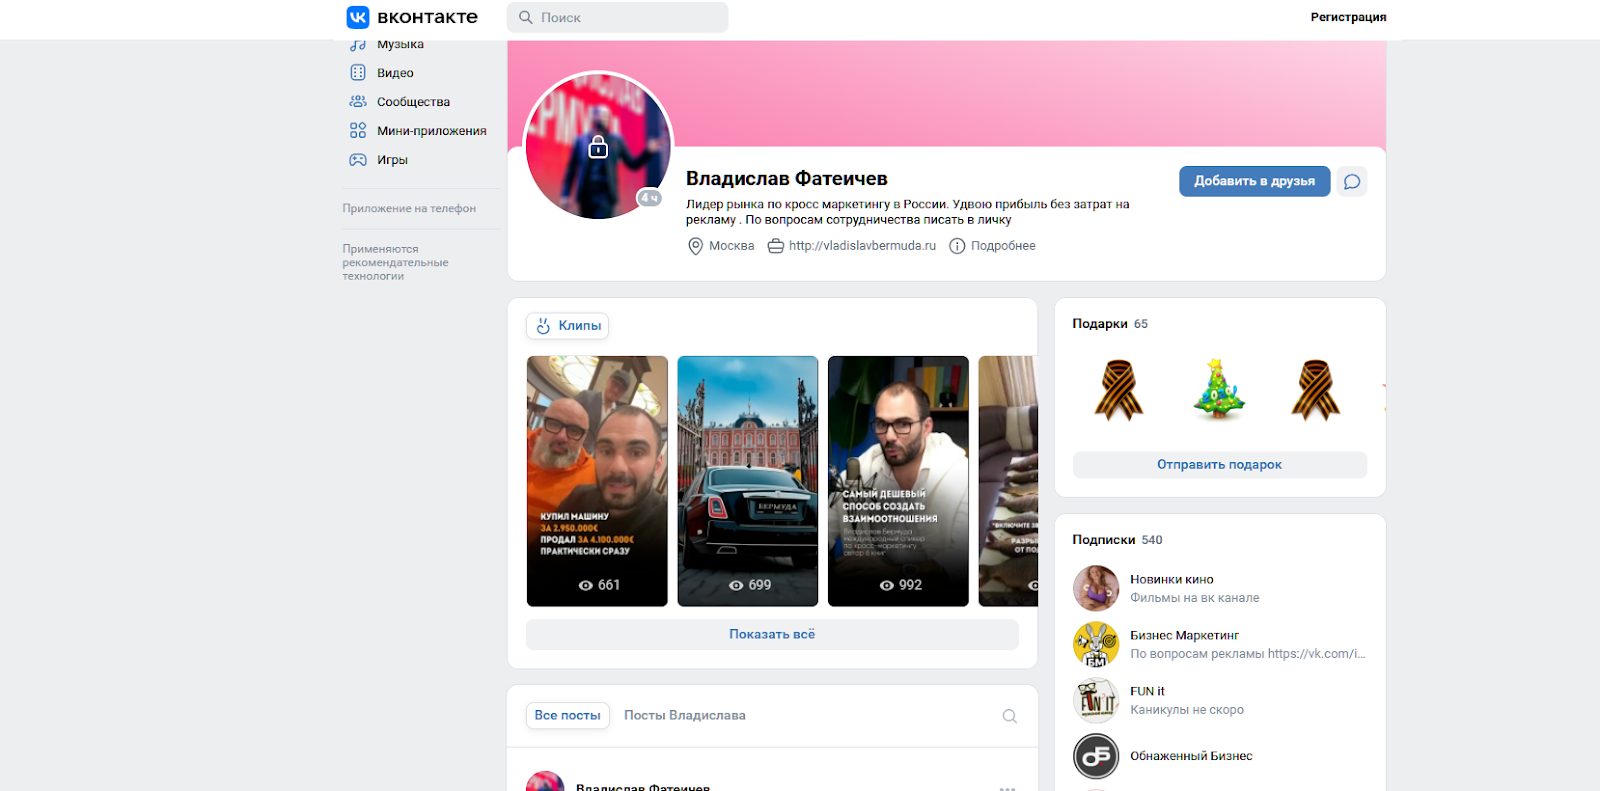Screen dimensions: 1600x791
Task: Open the Обнаженный Бизнес community avatar
Action: tap(1095, 756)
